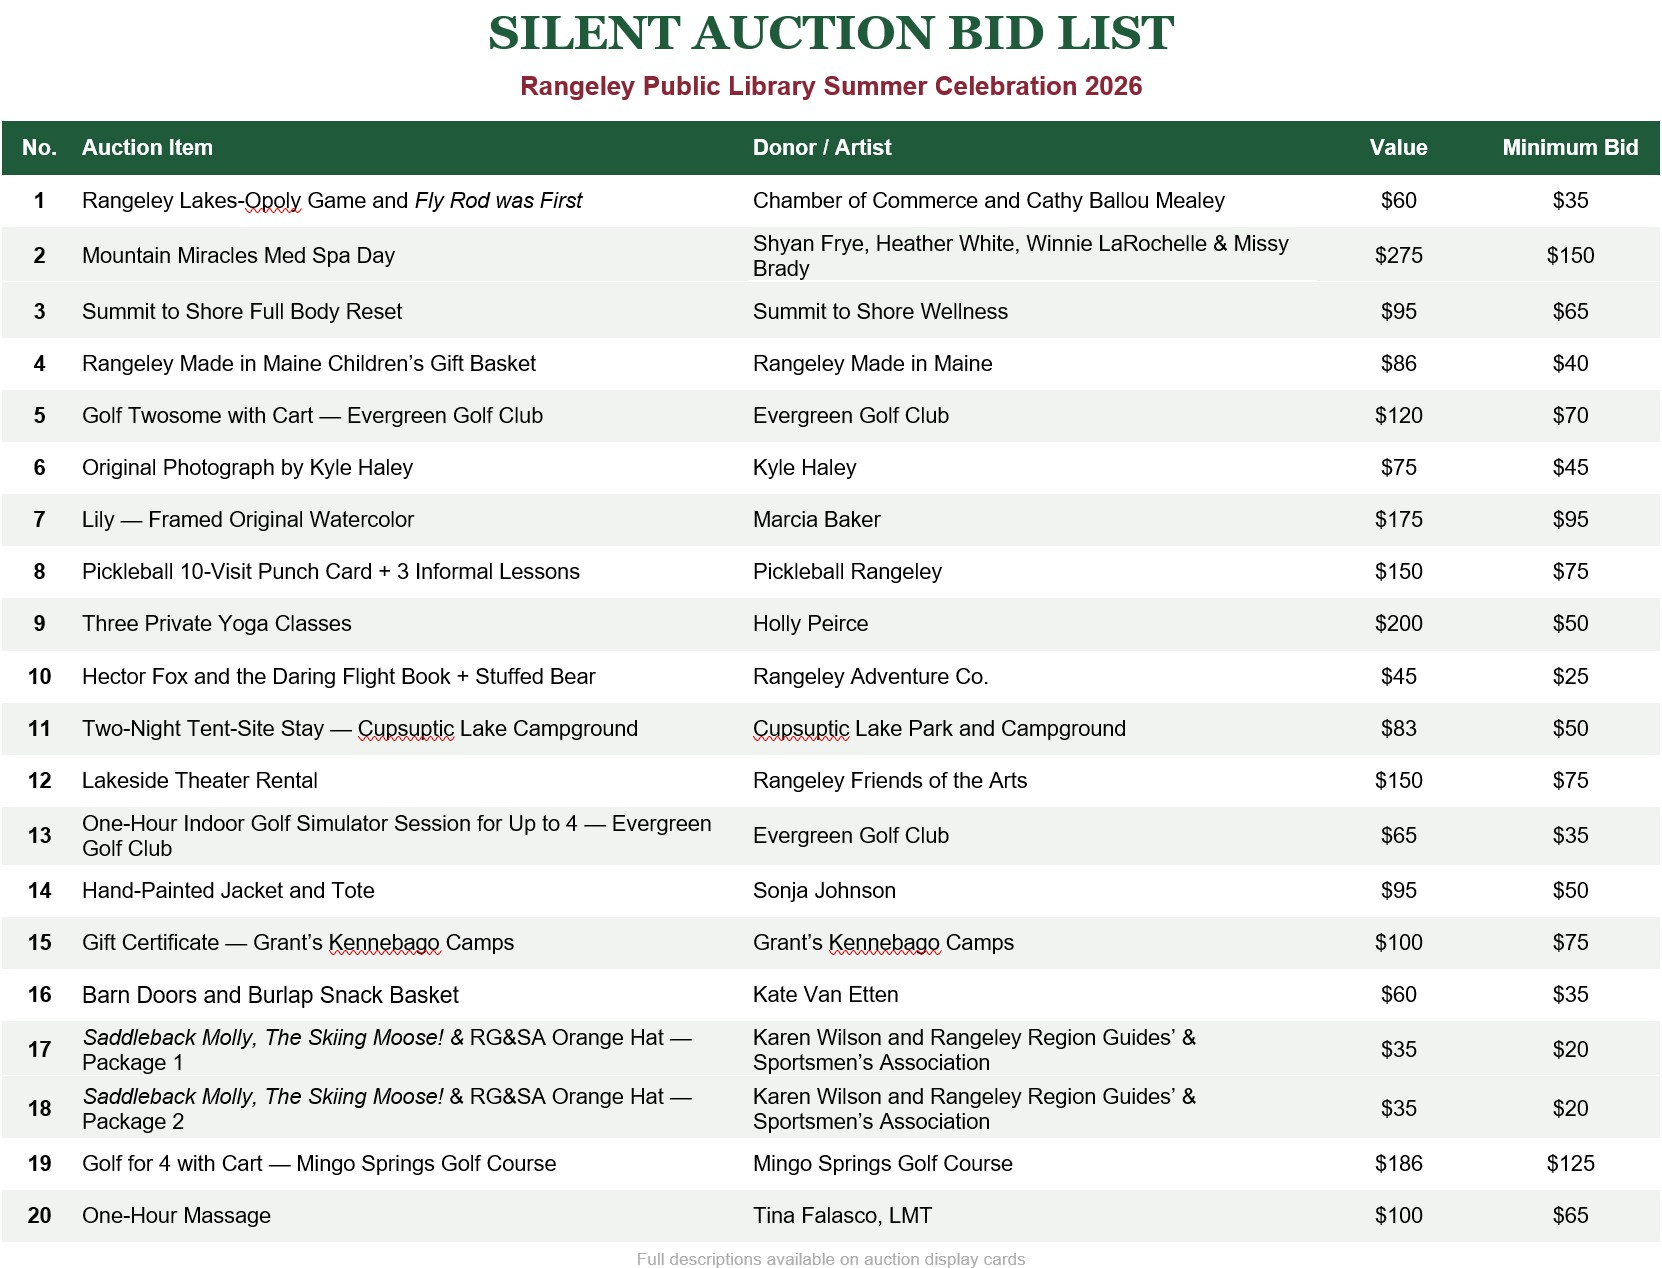This screenshot has height=1268, width=1662.
Task: Click the Minimum Bid column header
Action: (1570, 148)
